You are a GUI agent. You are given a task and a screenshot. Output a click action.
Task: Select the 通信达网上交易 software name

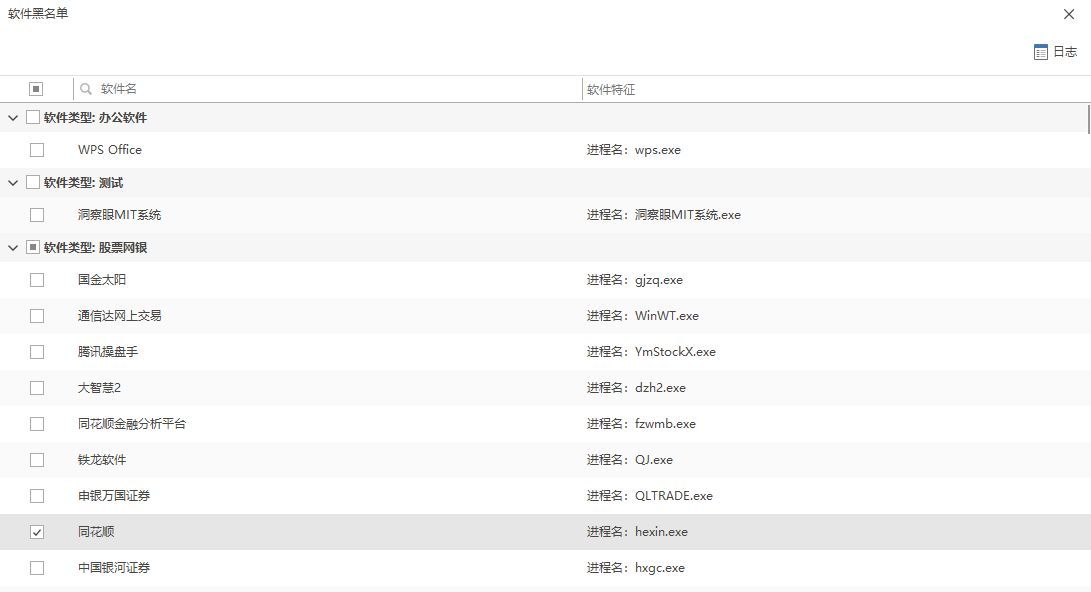pyautogui.click(x=120, y=316)
